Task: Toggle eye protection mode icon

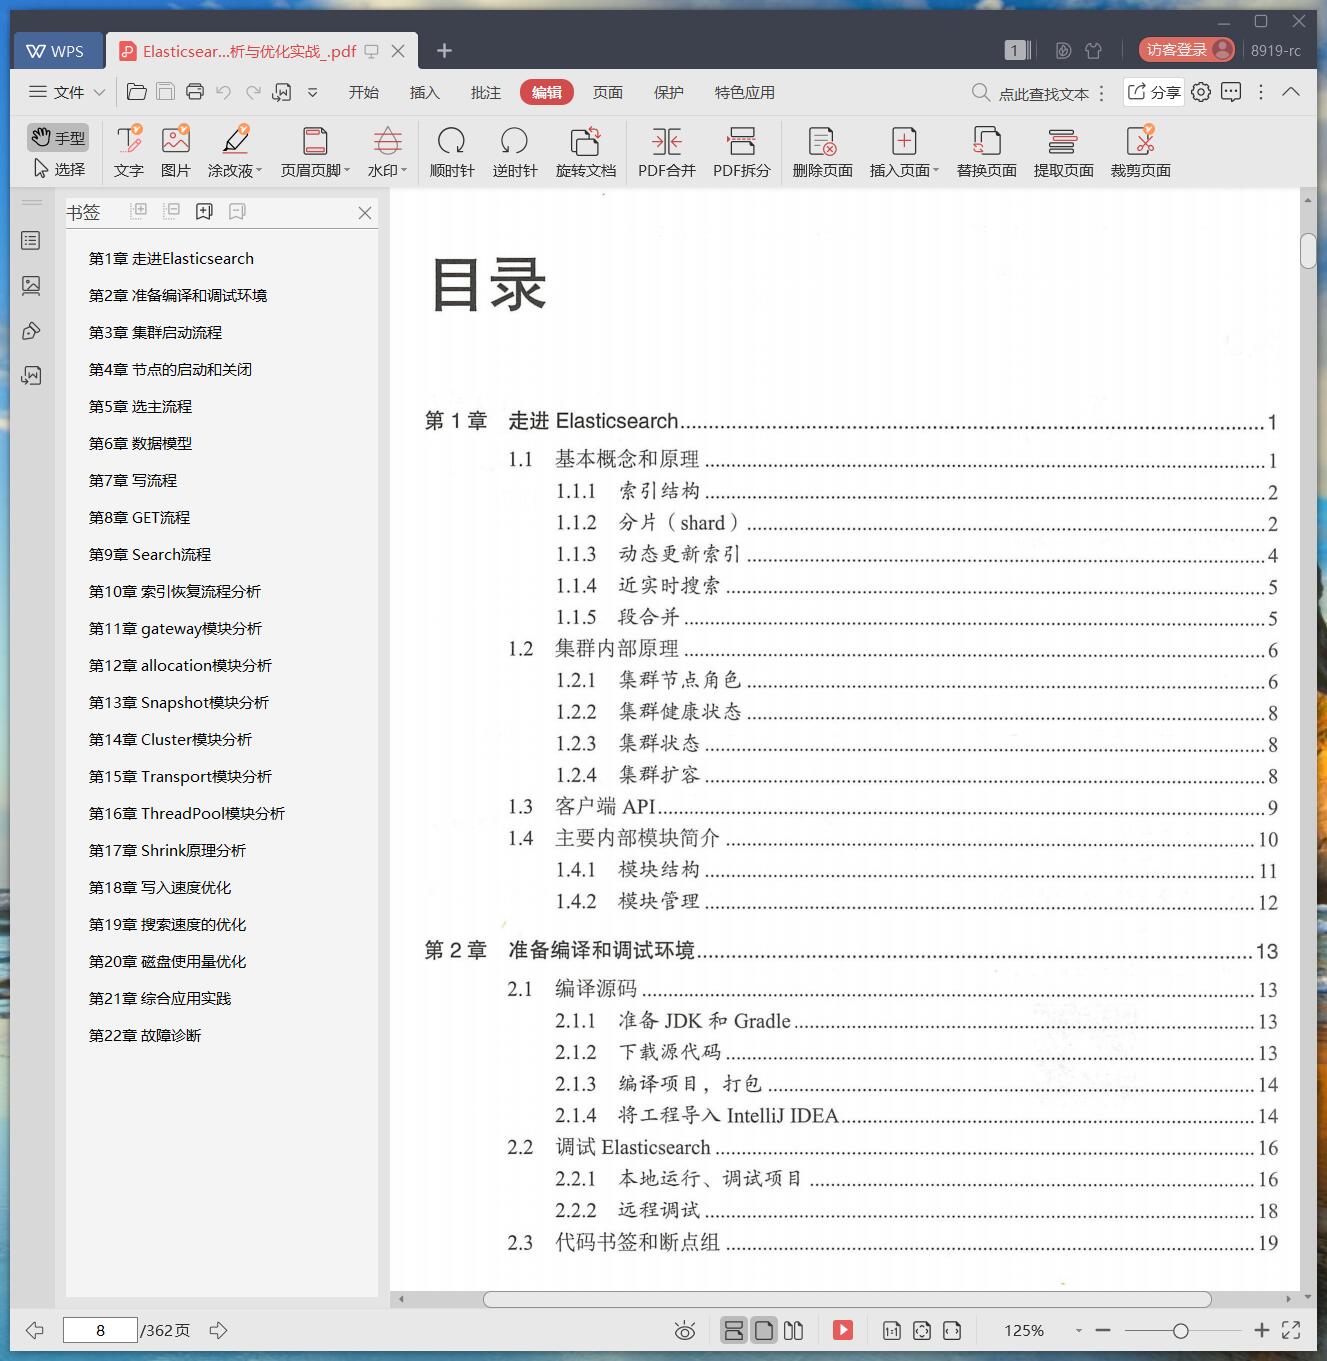Action: [684, 1330]
